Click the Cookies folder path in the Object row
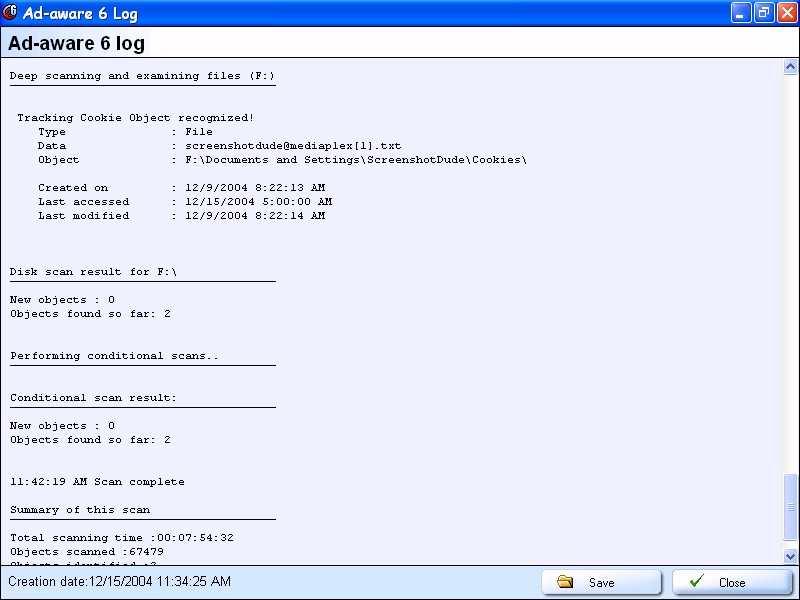 coord(356,160)
